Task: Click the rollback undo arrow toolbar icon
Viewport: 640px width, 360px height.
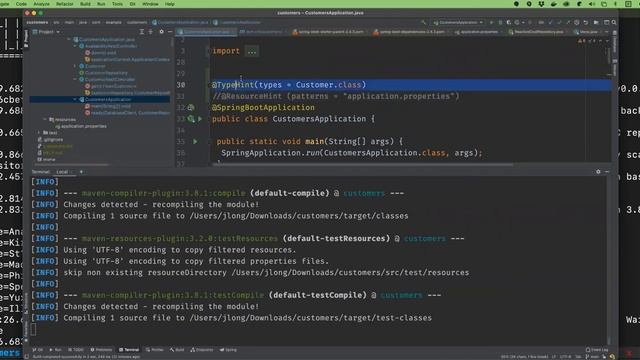Action: coord(585,22)
